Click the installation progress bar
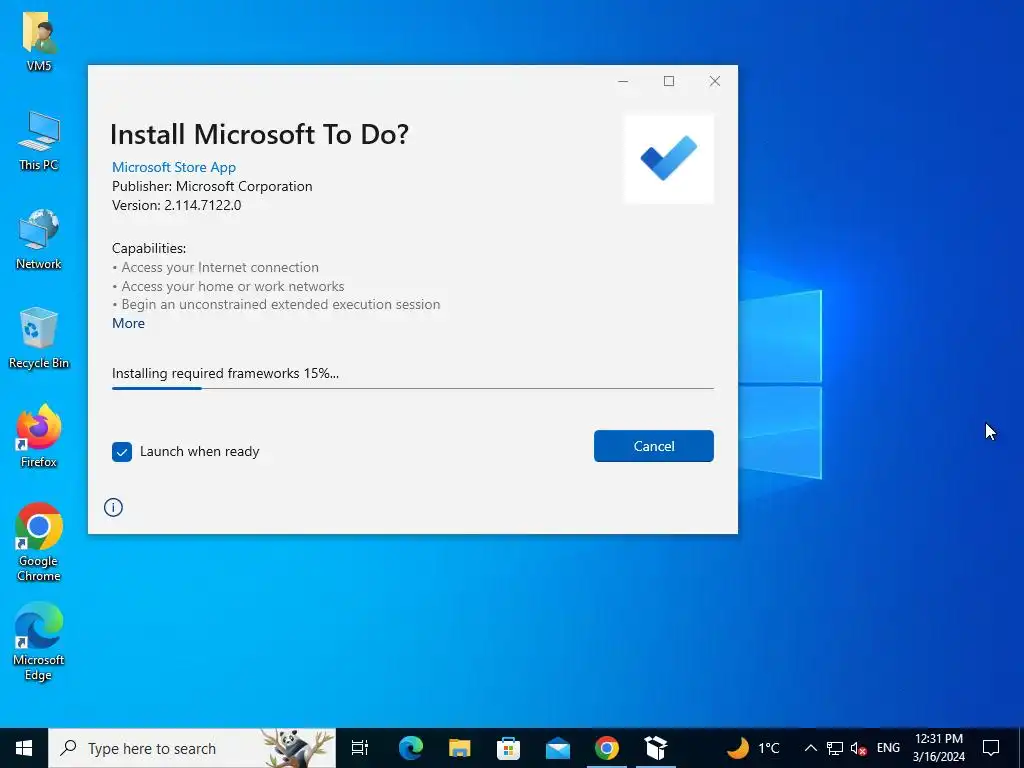 click(x=413, y=388)
